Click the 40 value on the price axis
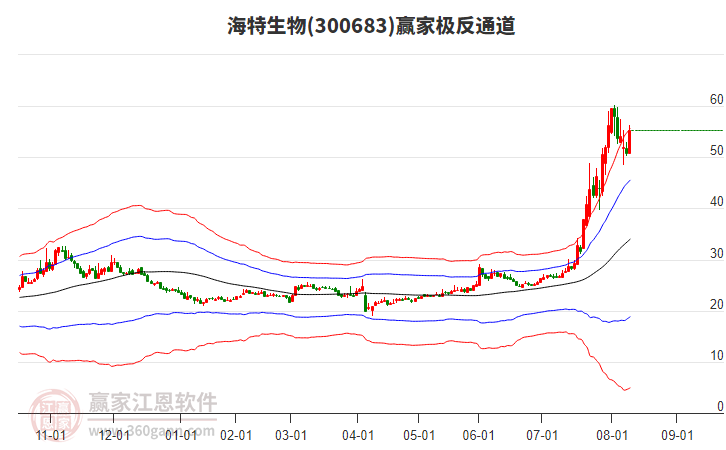This screenshot has width=726, height=450. coord(717,202)
